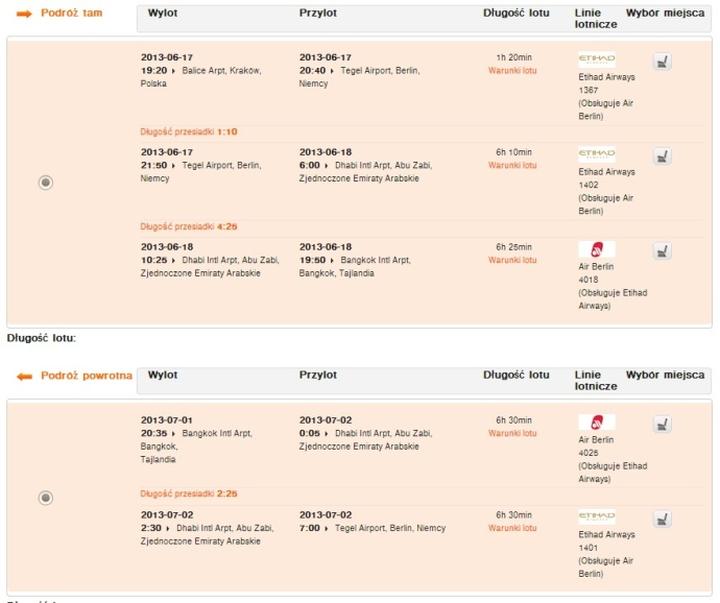Click seat icon for Air Berlin flight 4025

pos(661,424)
